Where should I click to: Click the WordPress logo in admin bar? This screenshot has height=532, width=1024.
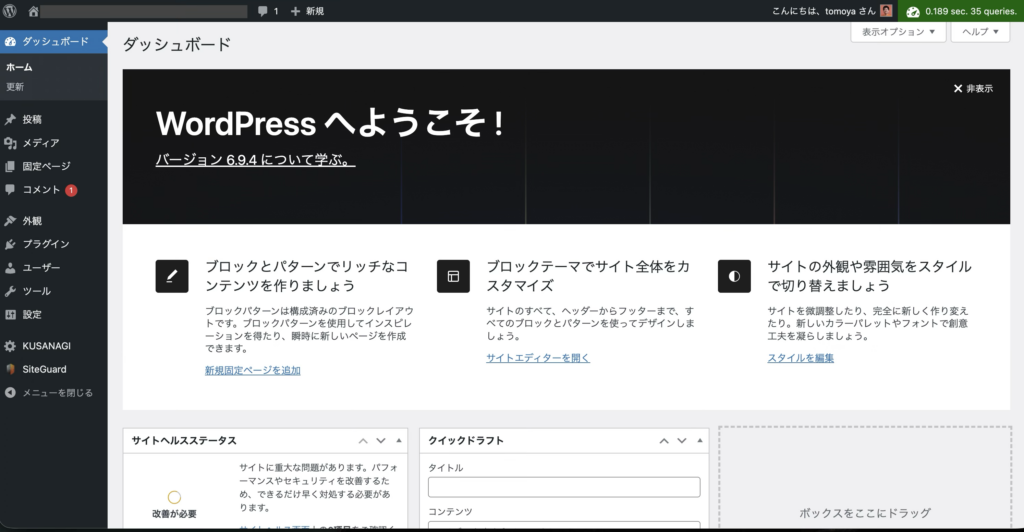pos(11,11)
